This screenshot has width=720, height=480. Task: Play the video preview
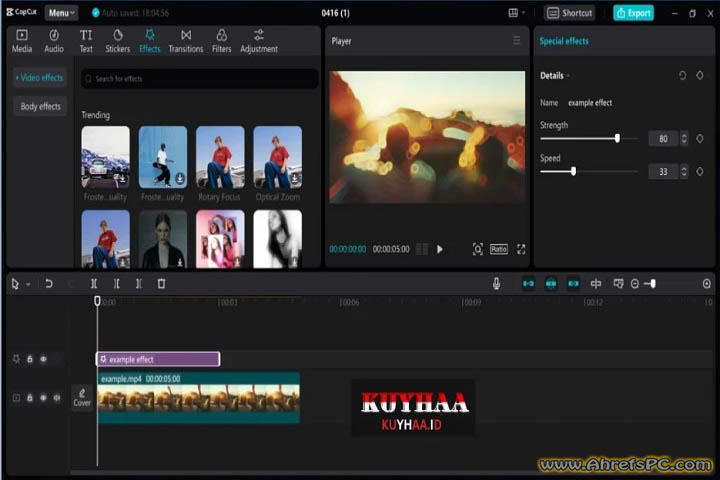pos(440,249)
